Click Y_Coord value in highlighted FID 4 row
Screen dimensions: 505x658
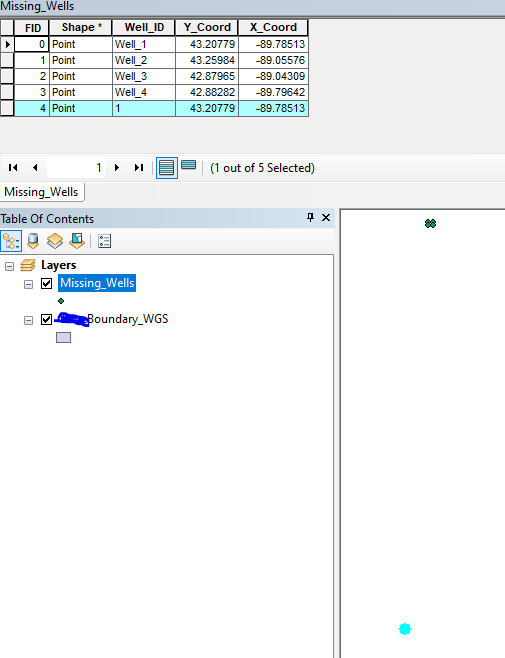click(207, 108)
